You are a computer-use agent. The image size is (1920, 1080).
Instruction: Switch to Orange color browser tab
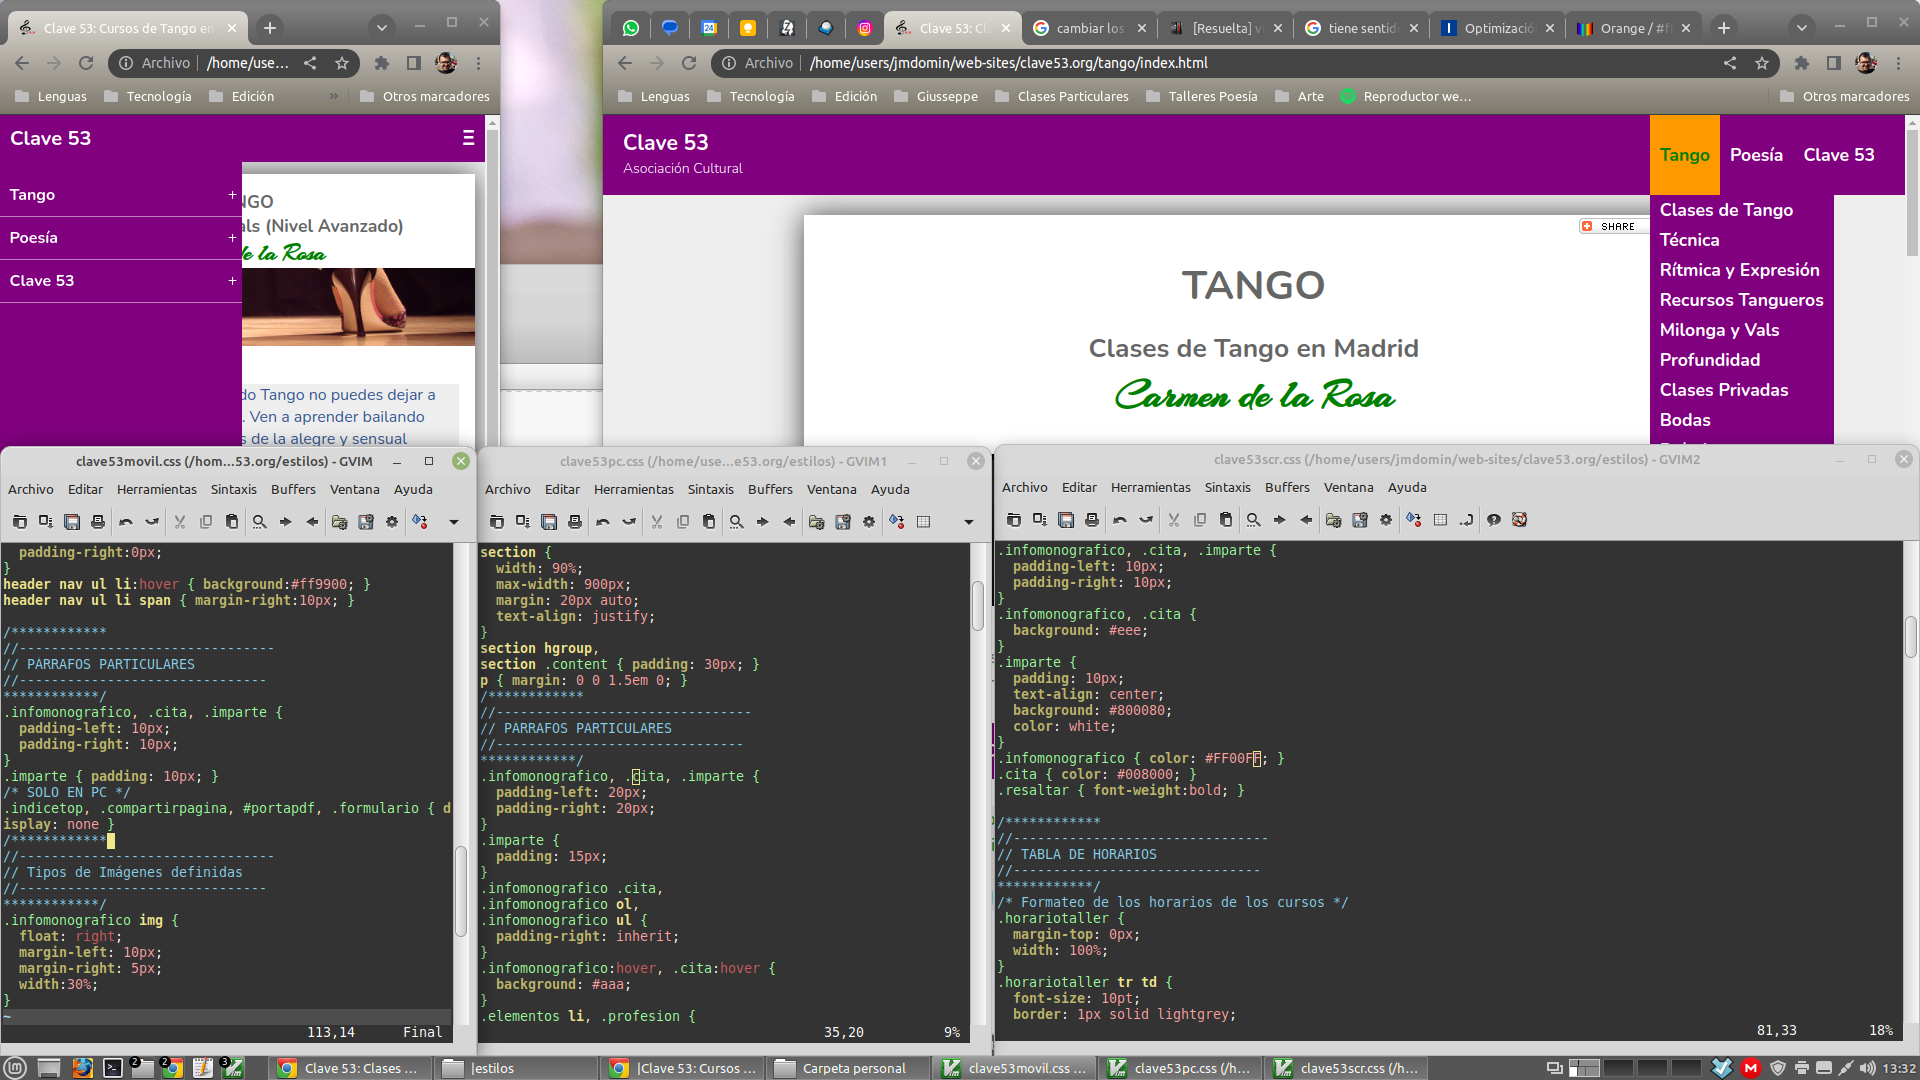[x=1633, y=28]
